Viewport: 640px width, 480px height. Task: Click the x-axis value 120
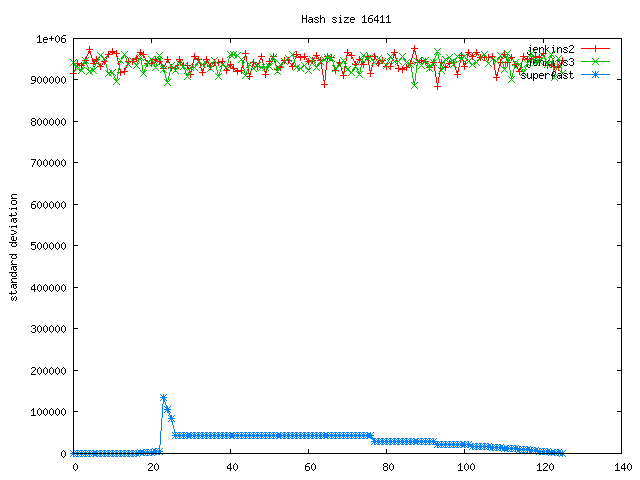(544, 467)
